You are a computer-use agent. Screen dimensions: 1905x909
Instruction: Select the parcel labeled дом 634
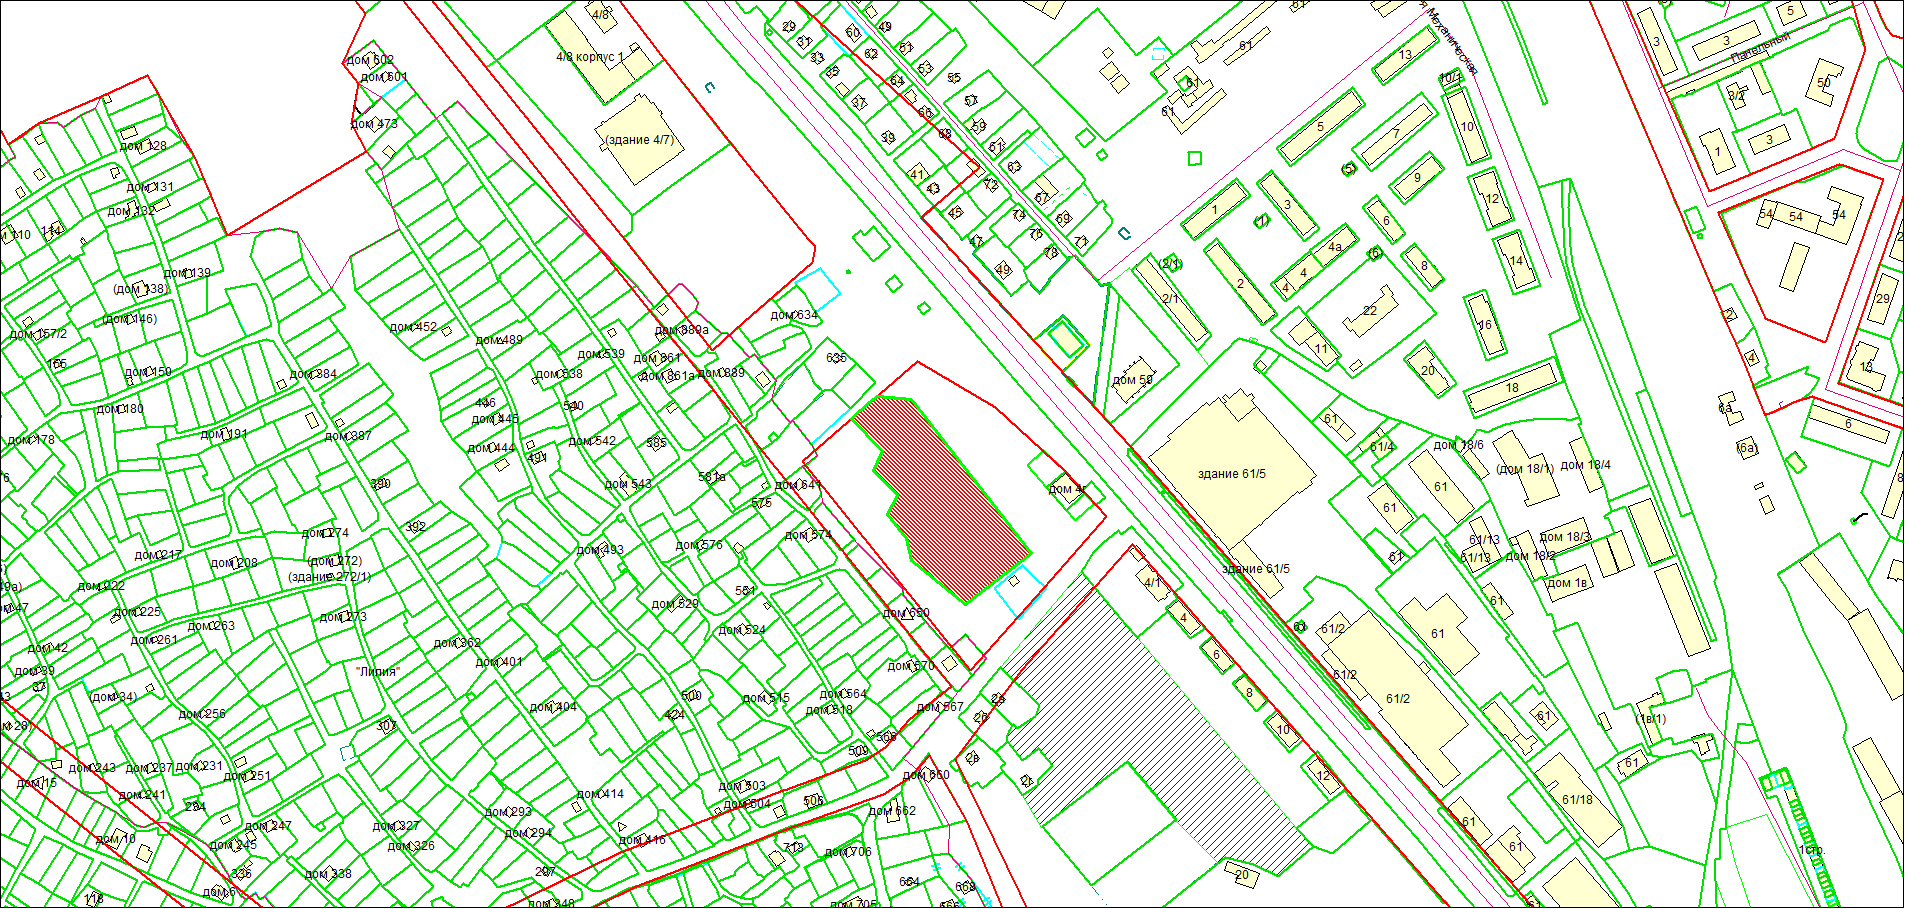coord(794,315)
